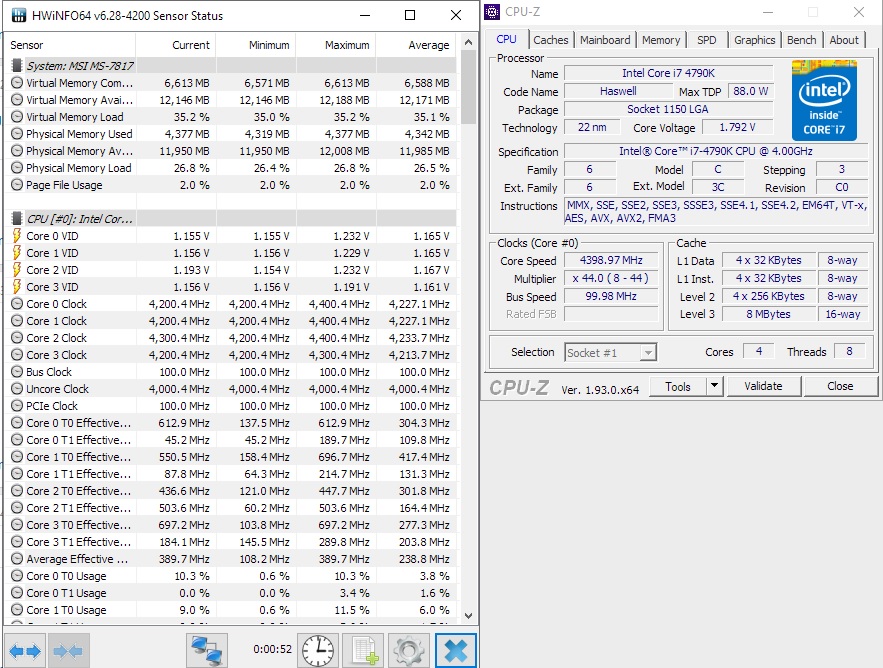The height and width of the screenshot is (668, 883).
Task: Click the Maximum column header
Action: point(335,45)
